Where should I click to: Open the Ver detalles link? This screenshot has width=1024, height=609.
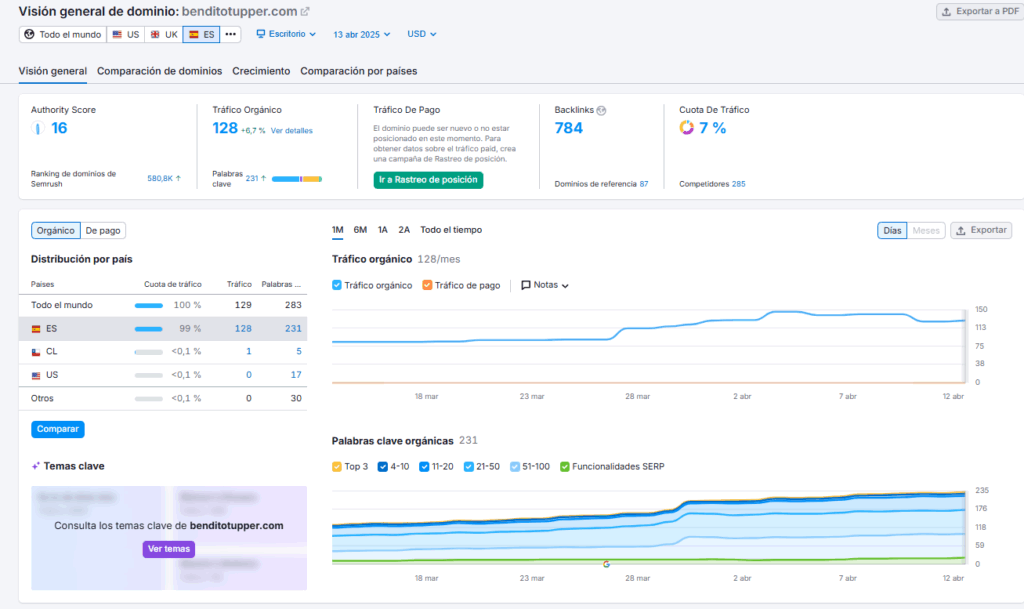pyautogui.click(x=291, y=130)
